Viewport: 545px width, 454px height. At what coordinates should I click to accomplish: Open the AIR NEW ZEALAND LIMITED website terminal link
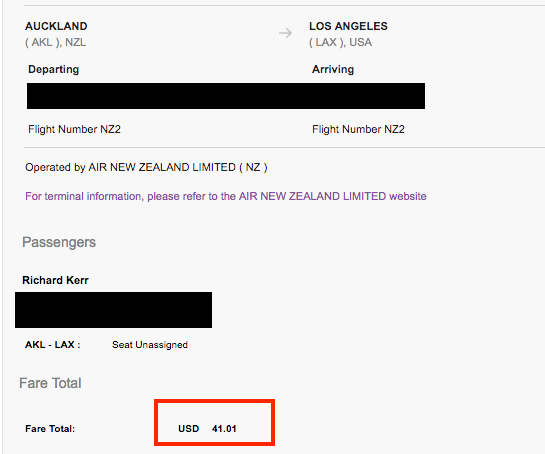click(x=226, y=196)
